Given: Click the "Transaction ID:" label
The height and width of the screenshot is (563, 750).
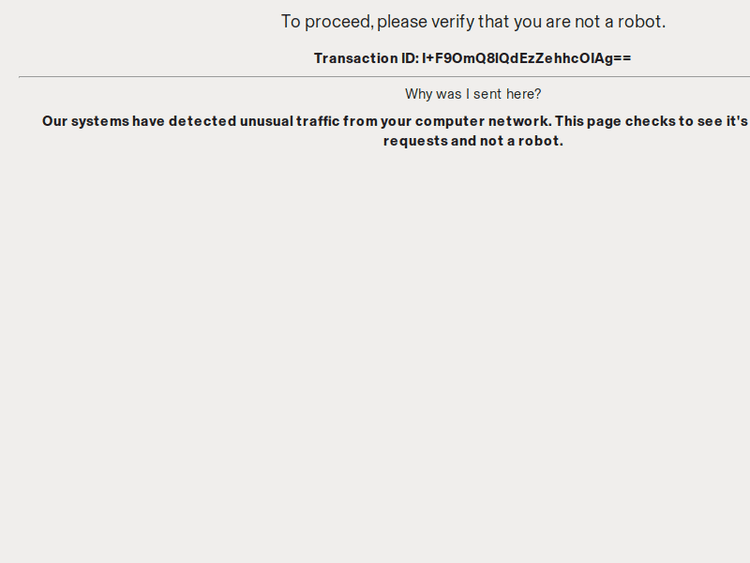Looking at the screenshot, I should (x=366, y=58).
